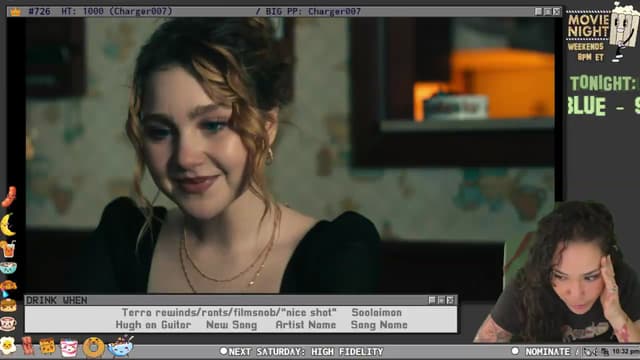Click the DRINK WHEN title bar label
This screenshot has width=640, height=360.
pos(56,300)
